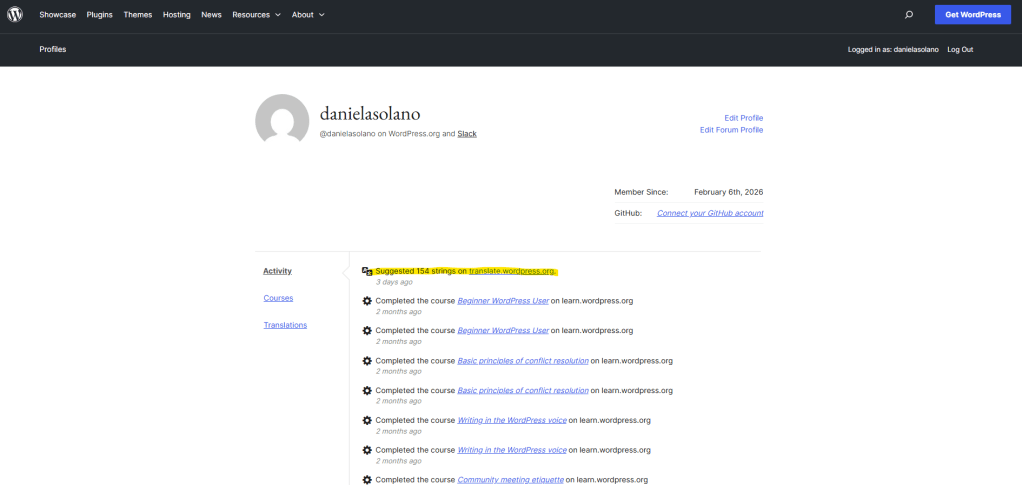
Task: Expand the About dropdown menu
Action: [307, 15]
